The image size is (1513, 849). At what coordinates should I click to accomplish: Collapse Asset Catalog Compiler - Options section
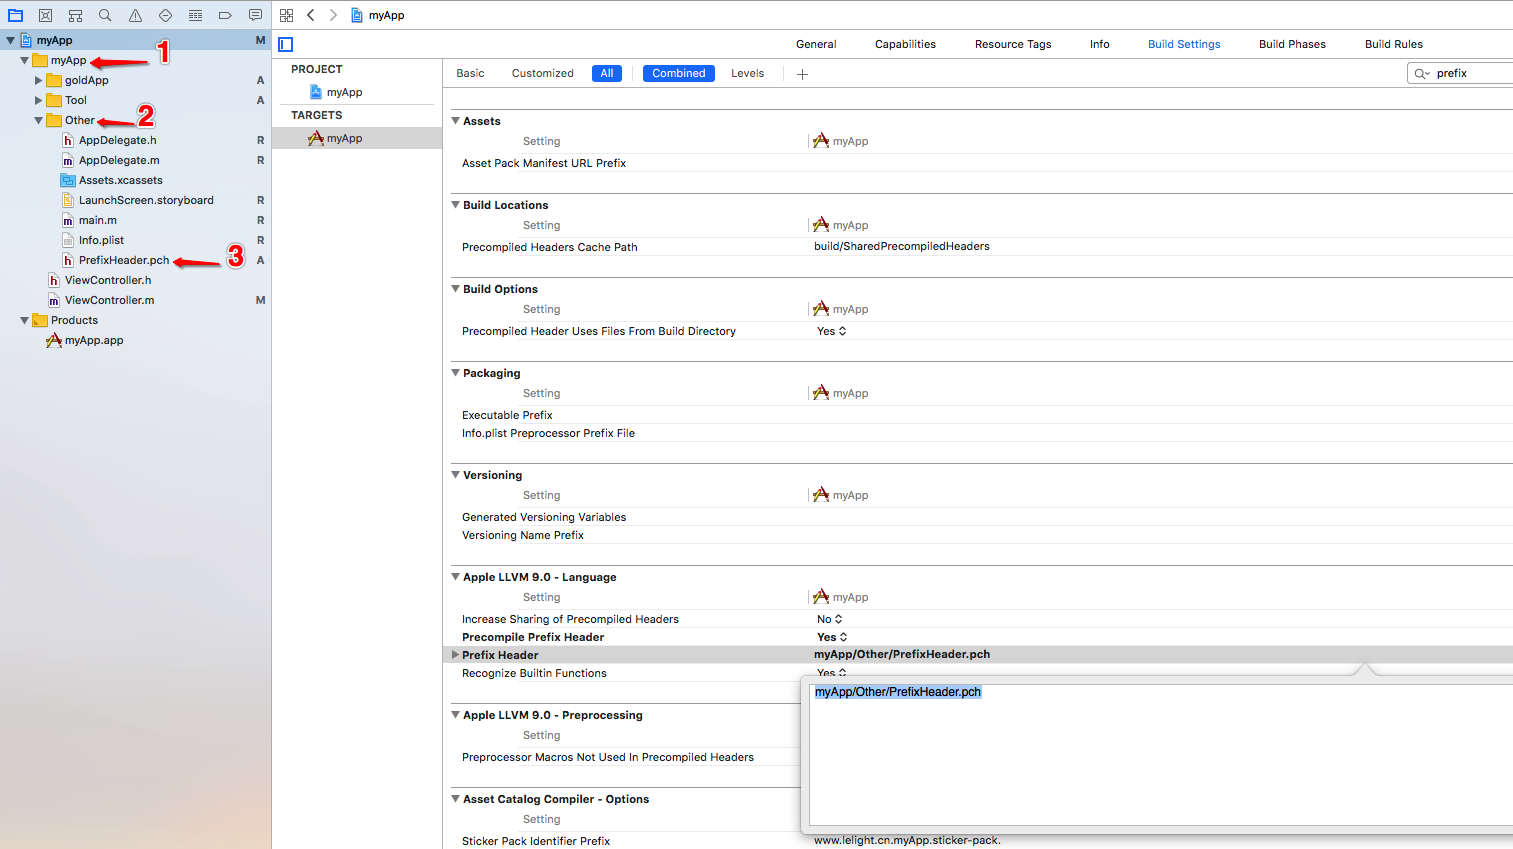point(456,799)
